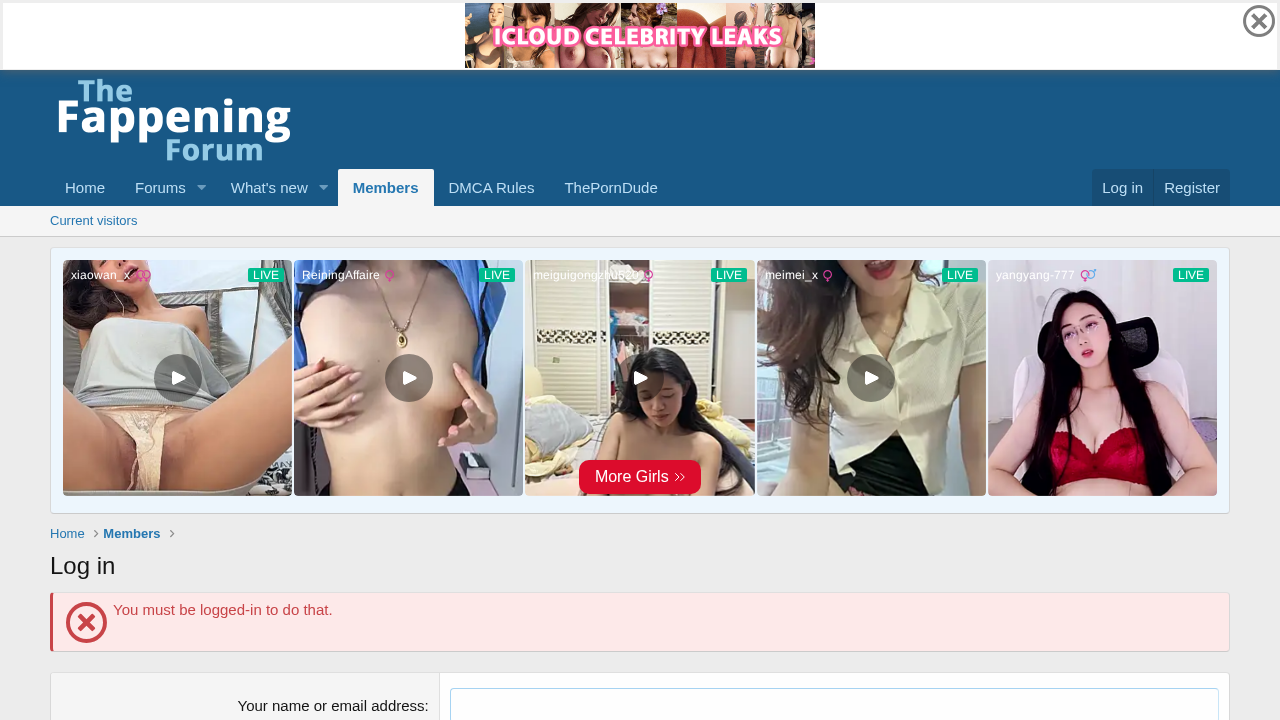1280x720 pixels.
Task: Click the LIVE badge on ReiningAffaire
Action: [x=497, y=275]
